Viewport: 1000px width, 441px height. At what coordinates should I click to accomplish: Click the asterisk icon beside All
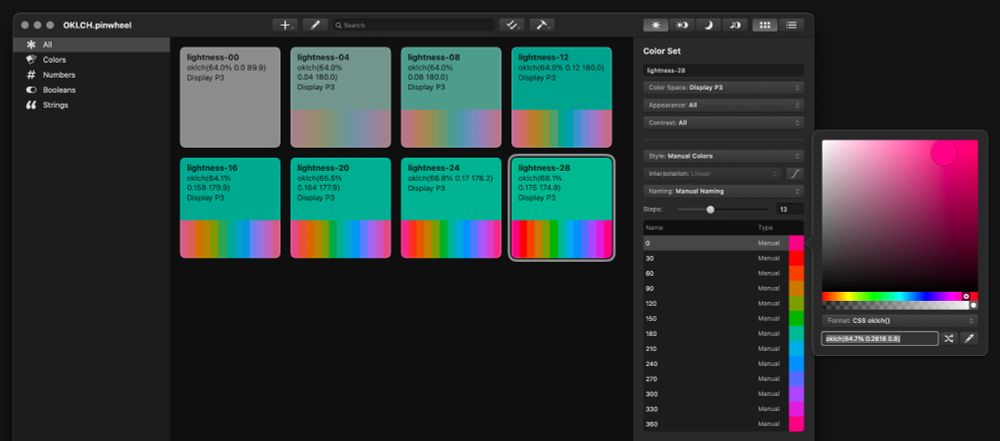[x=31, y=45]
